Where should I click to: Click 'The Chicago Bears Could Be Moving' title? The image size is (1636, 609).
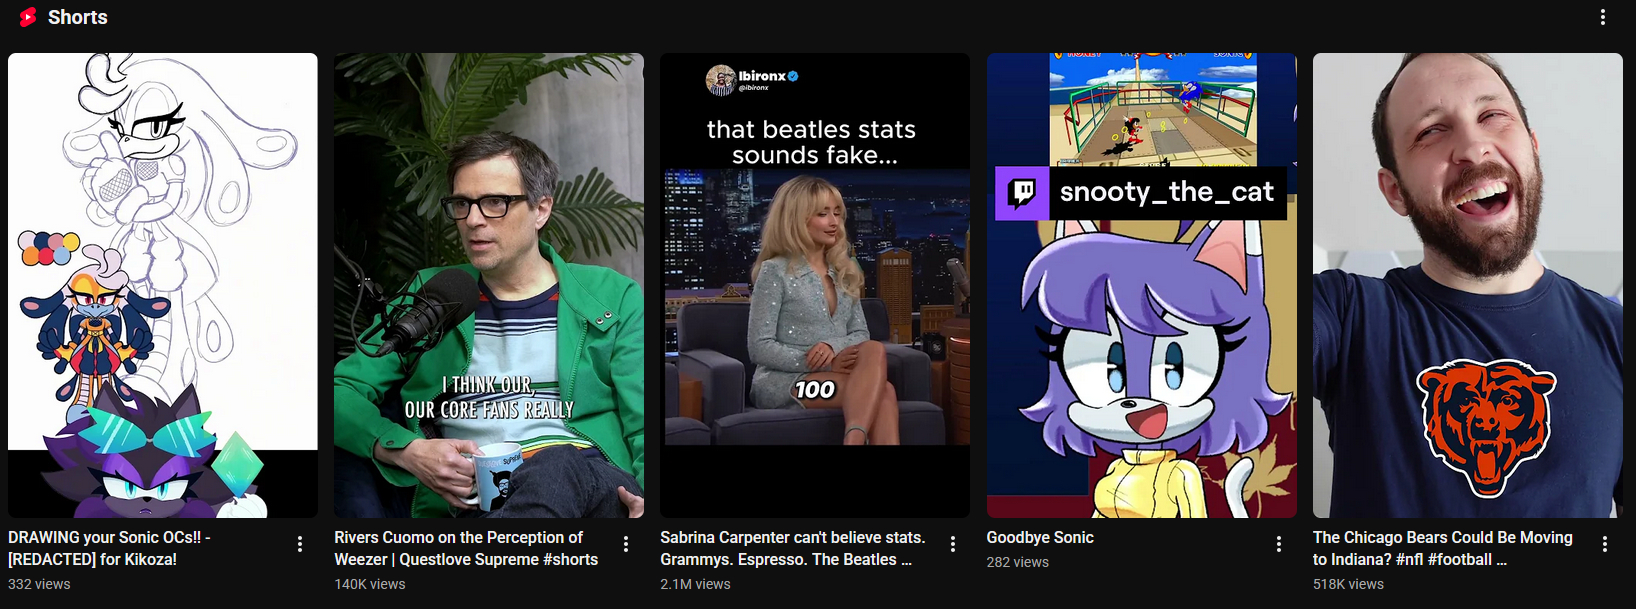pyautogui.click(x=1443, y=548)
